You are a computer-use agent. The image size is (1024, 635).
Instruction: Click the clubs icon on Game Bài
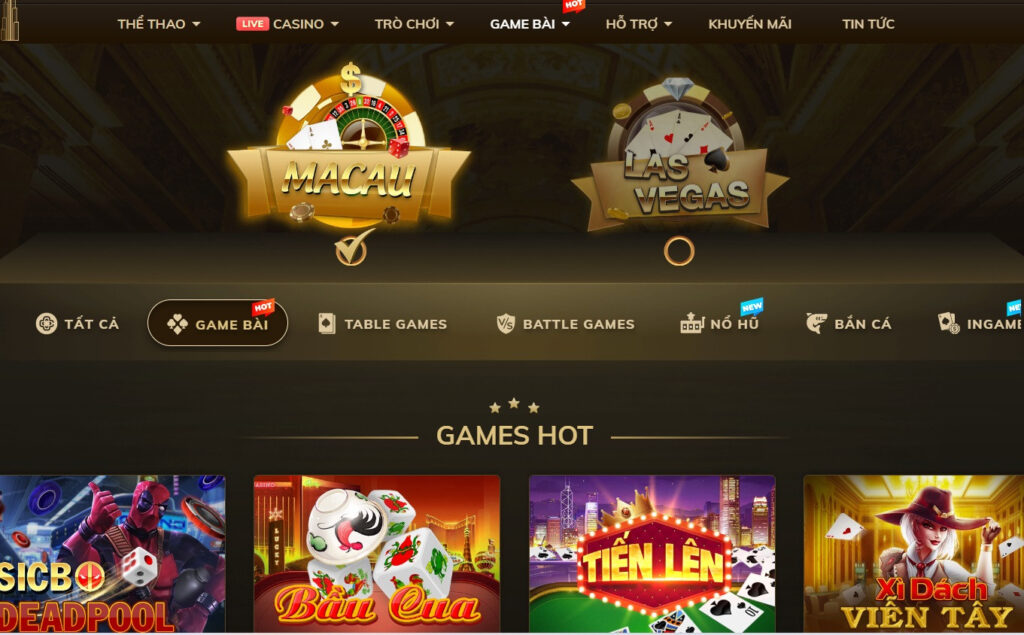(x=177, y=324)
